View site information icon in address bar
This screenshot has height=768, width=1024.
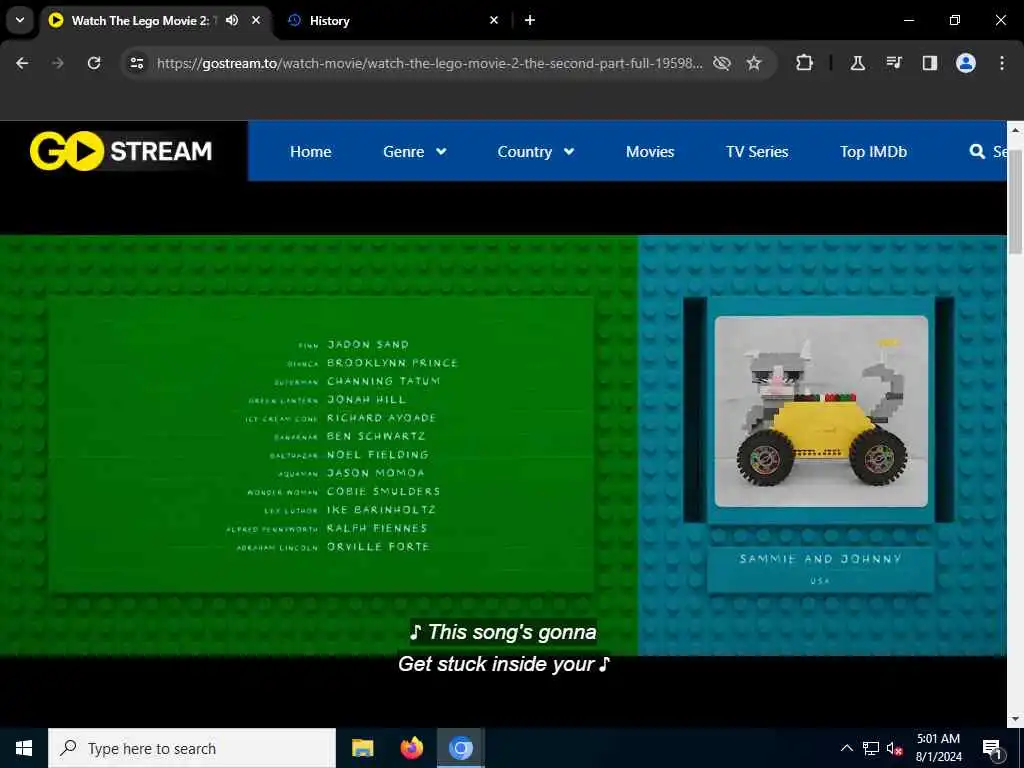tap(136, 63)
